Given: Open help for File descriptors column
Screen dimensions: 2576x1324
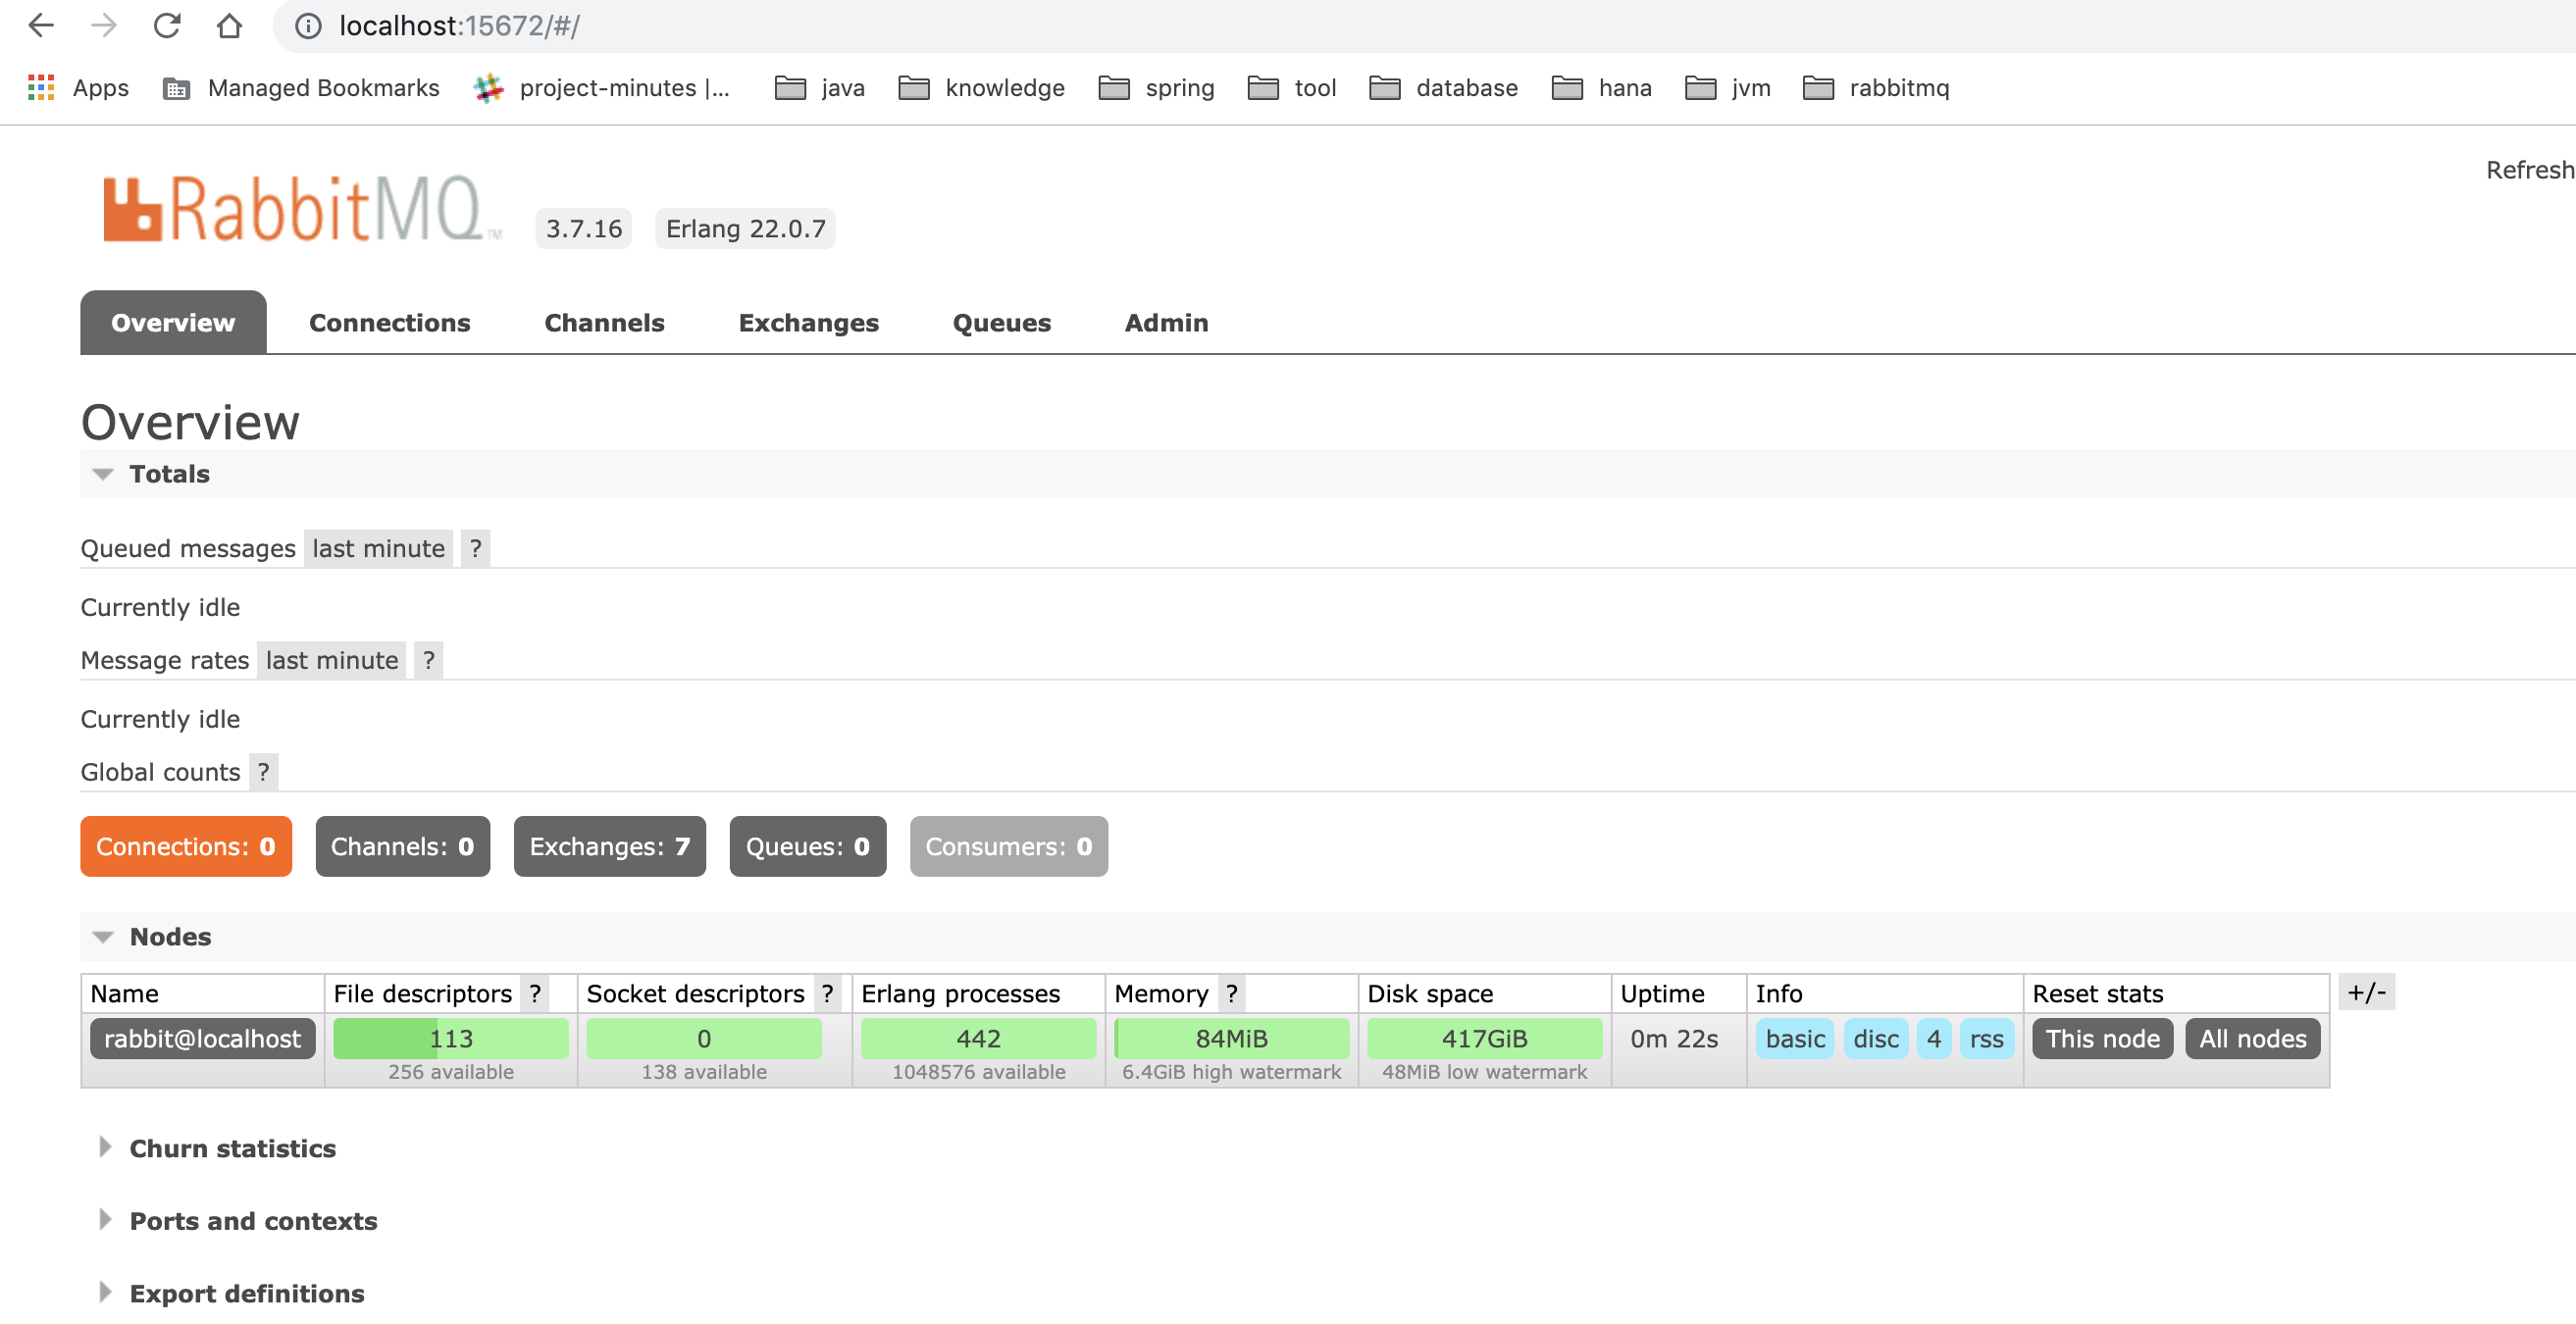Looking at the screenshot, I should click(x=535, y=993).
